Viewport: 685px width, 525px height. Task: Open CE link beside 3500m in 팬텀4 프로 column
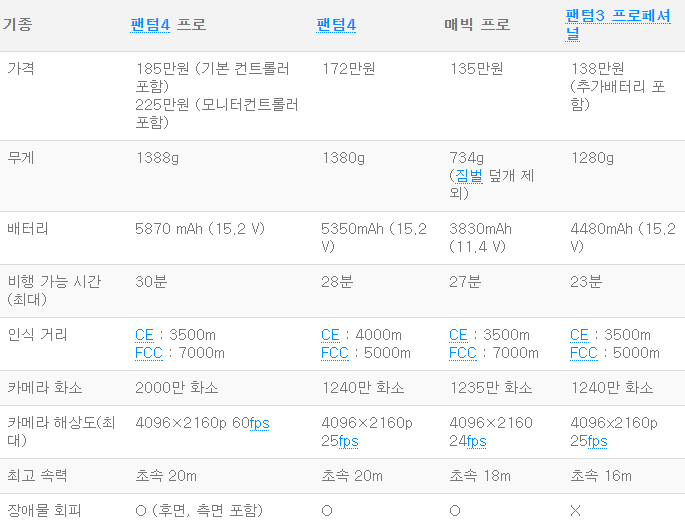(144, 335)
